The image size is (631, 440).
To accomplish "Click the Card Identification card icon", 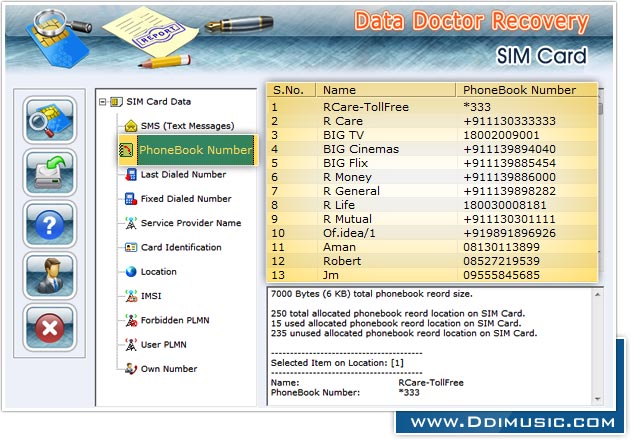I will [x=131, y=247].
